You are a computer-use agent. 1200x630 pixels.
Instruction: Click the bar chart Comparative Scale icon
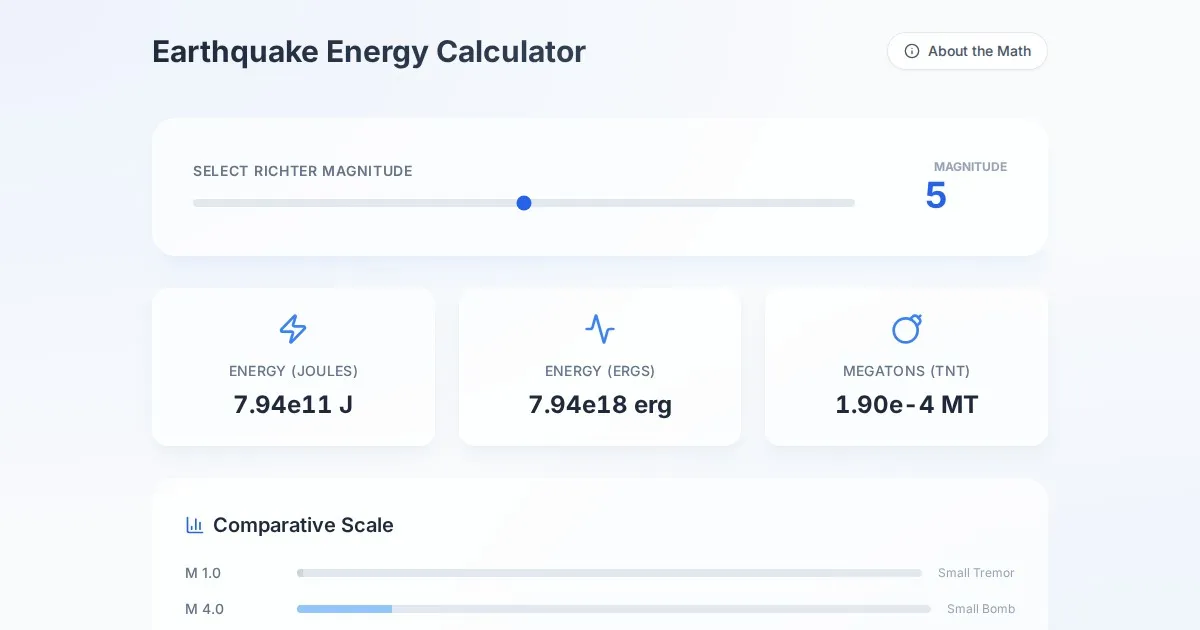pyautogui.click(x=195, y=525)
